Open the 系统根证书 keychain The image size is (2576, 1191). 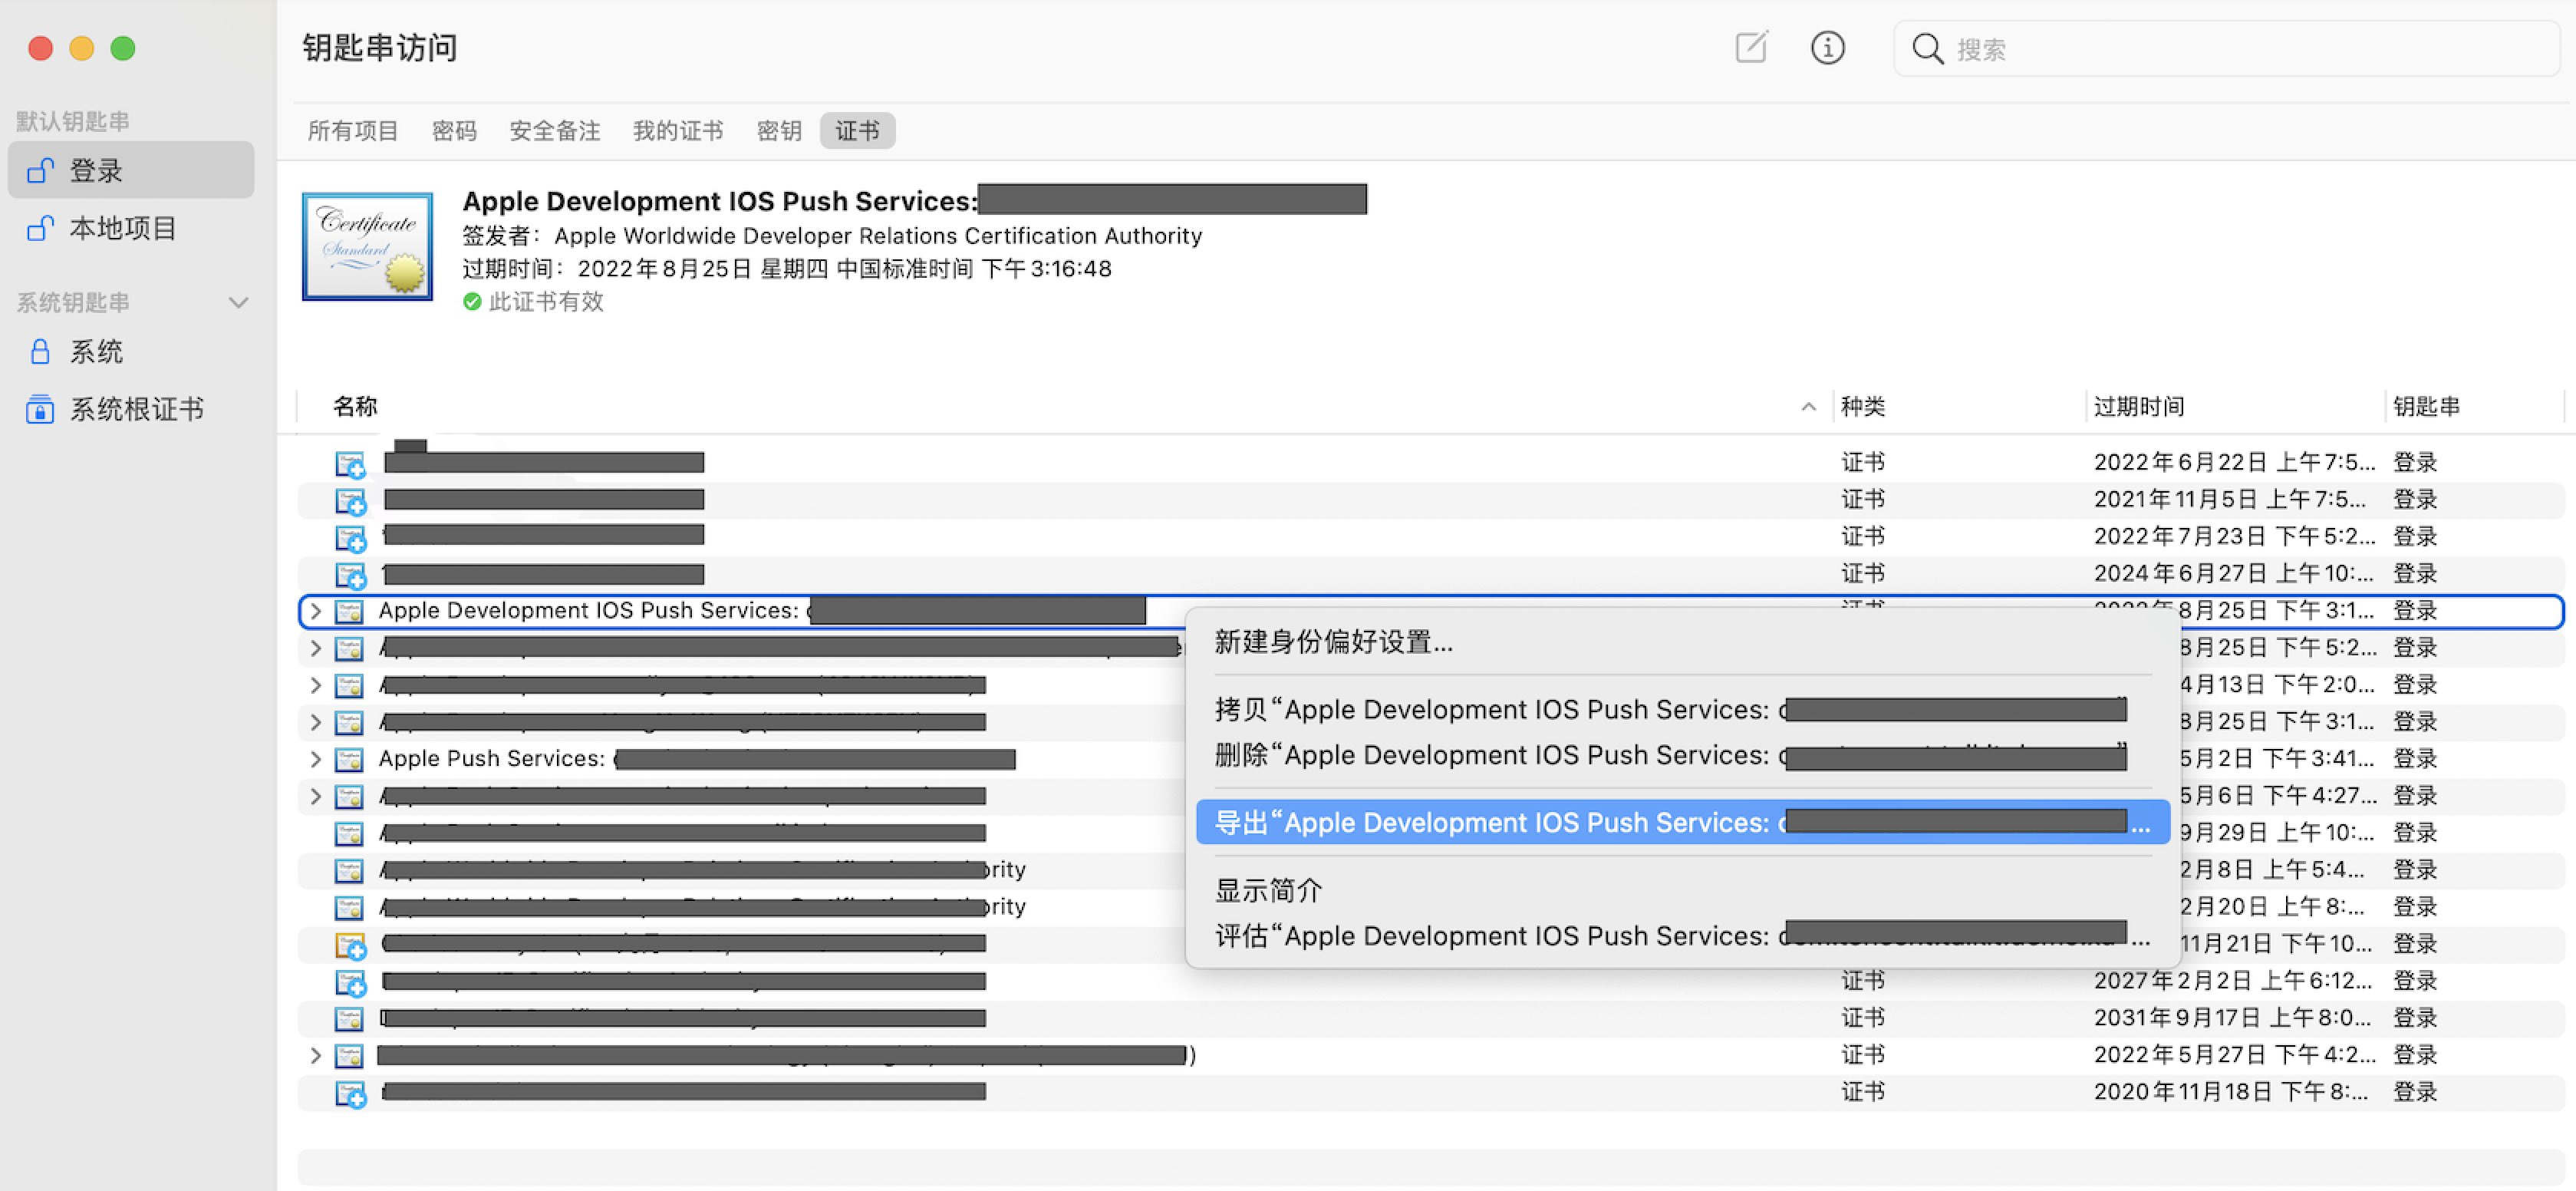pyautogui.click(x=136, y=409)
